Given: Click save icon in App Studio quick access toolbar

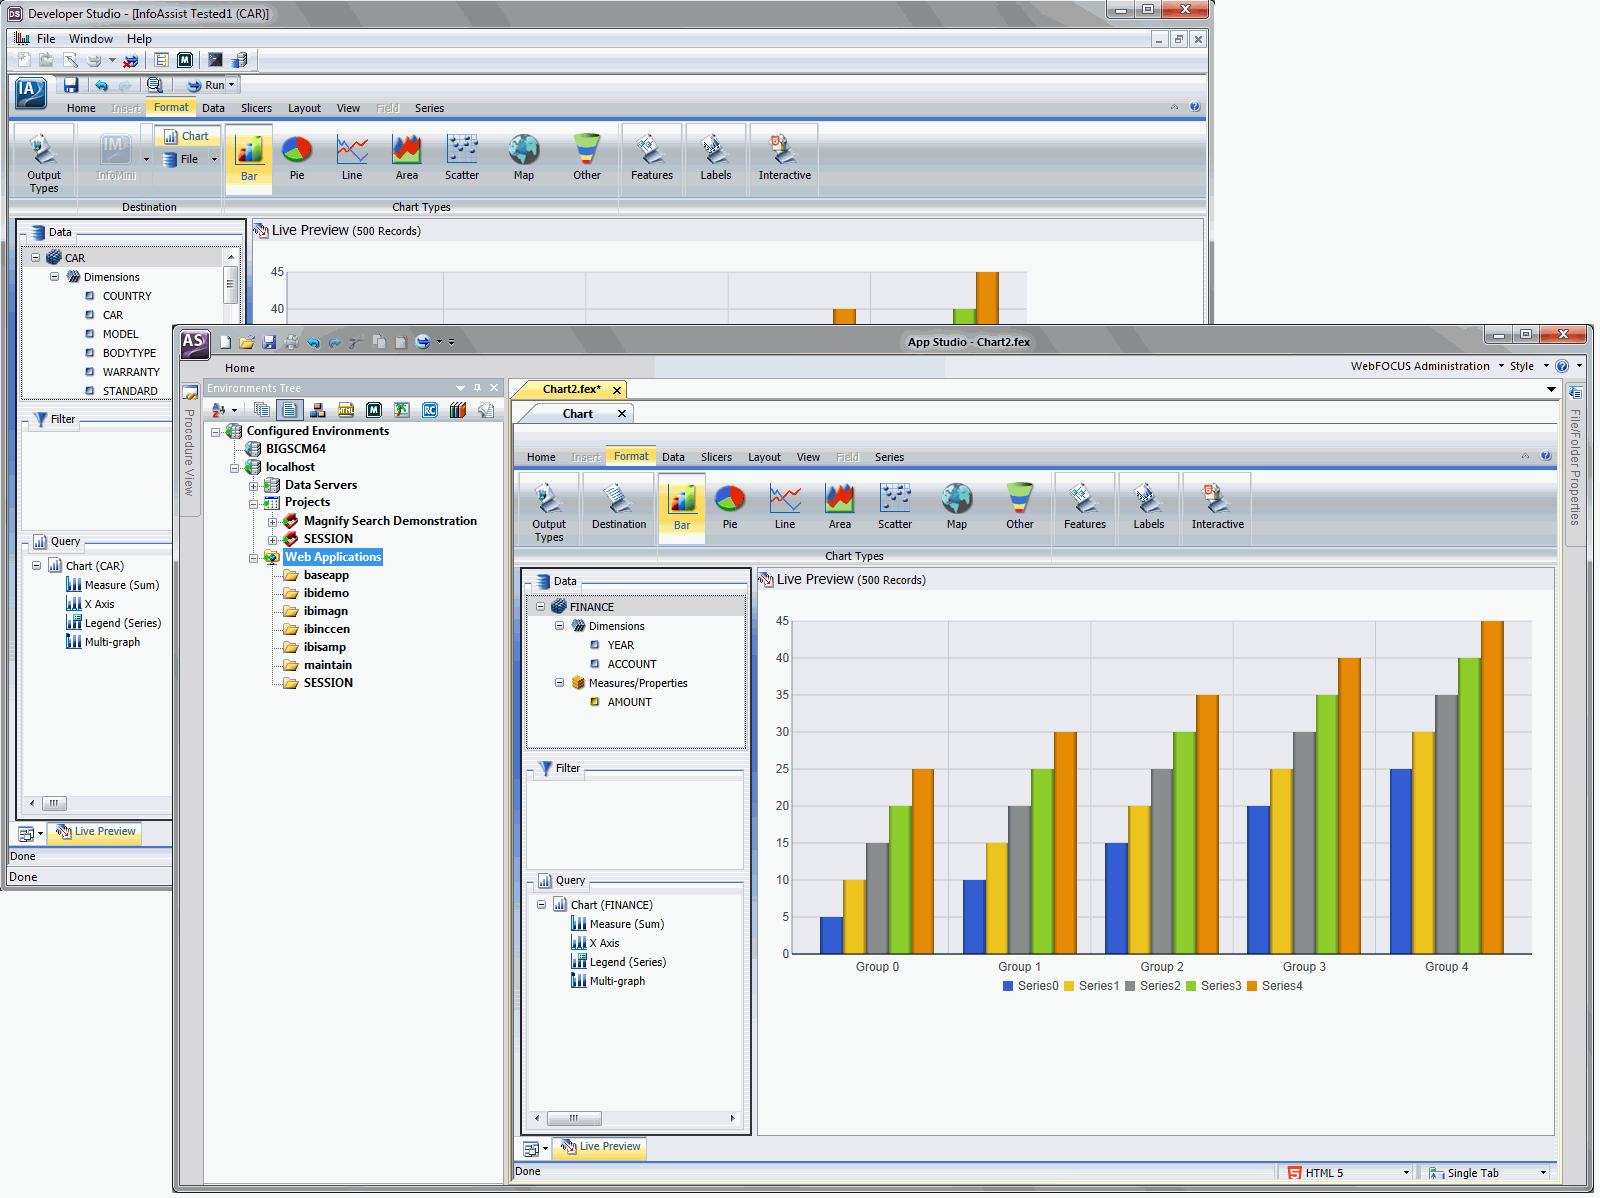Looking at the screenshot, I should click(x=269, y=342).
